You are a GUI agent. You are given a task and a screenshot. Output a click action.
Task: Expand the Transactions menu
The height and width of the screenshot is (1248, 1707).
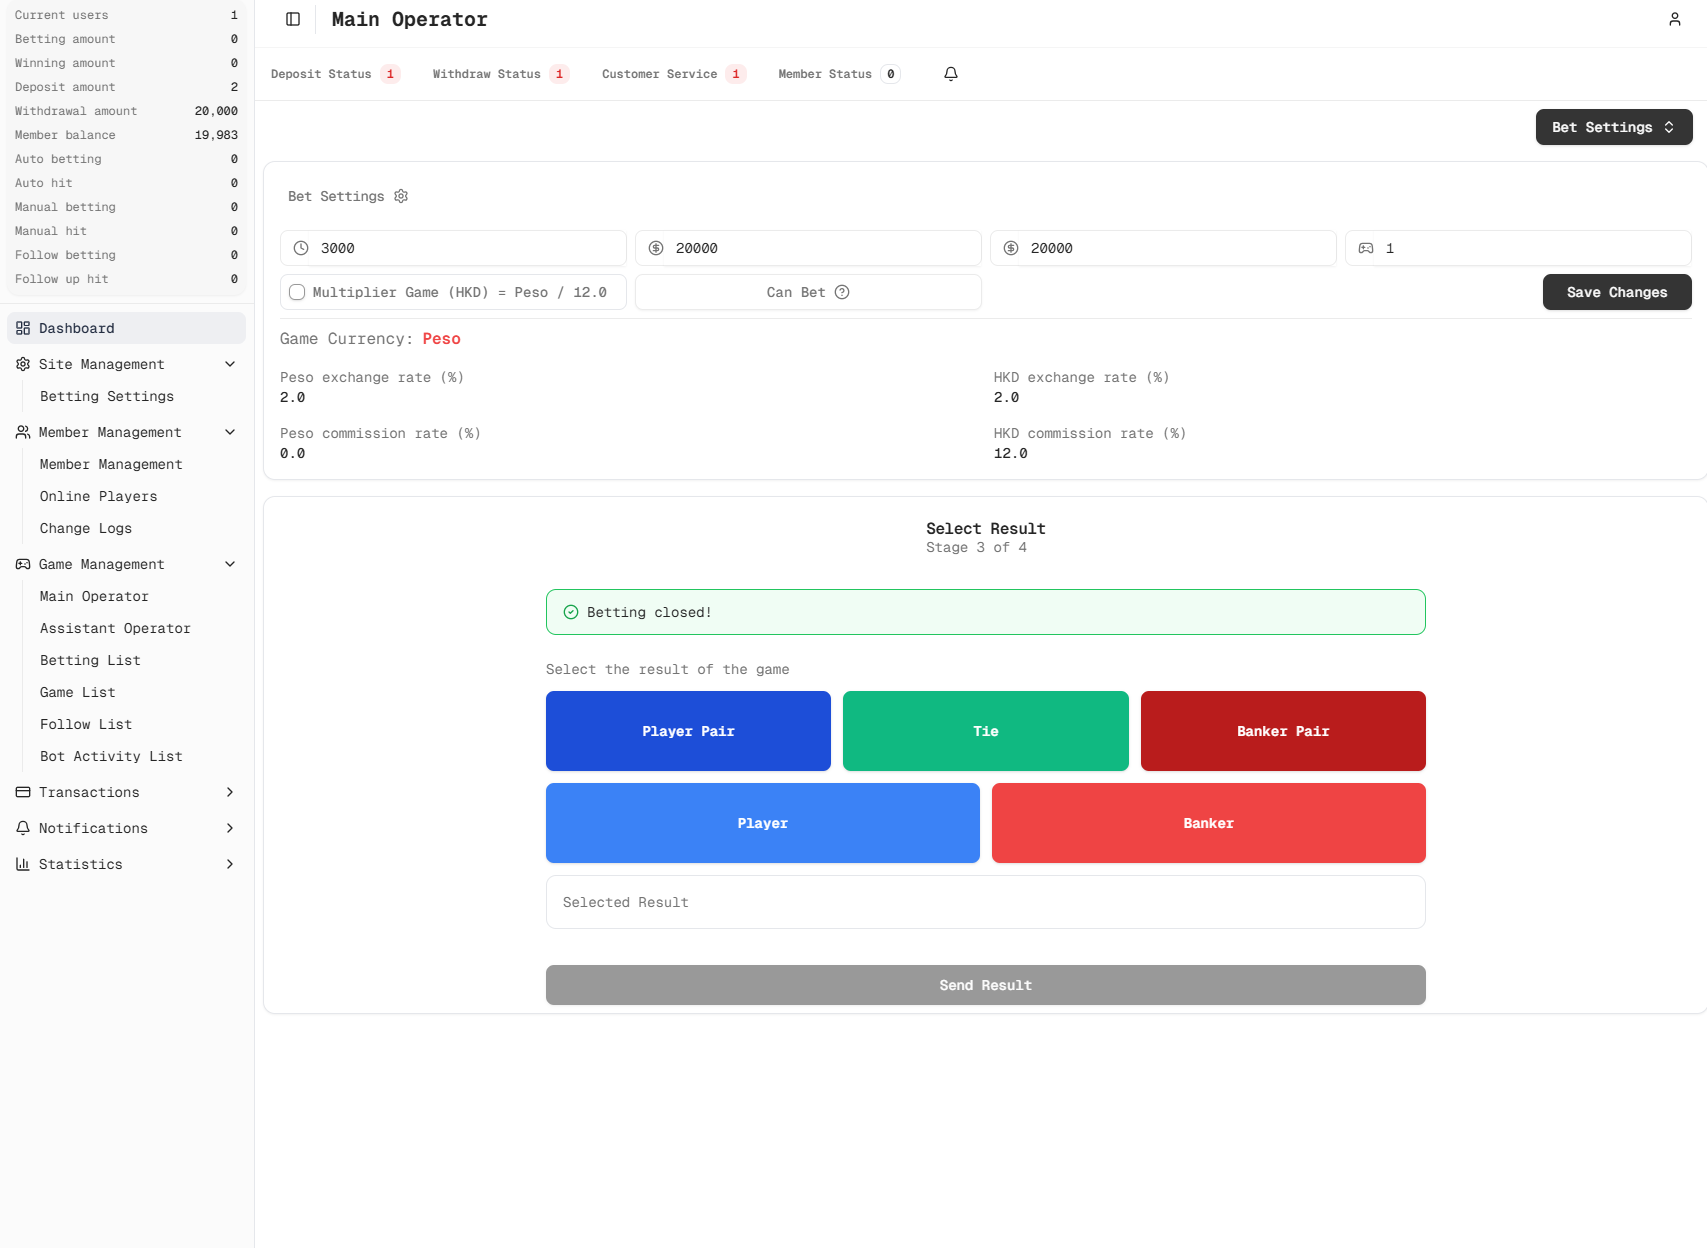126,792
